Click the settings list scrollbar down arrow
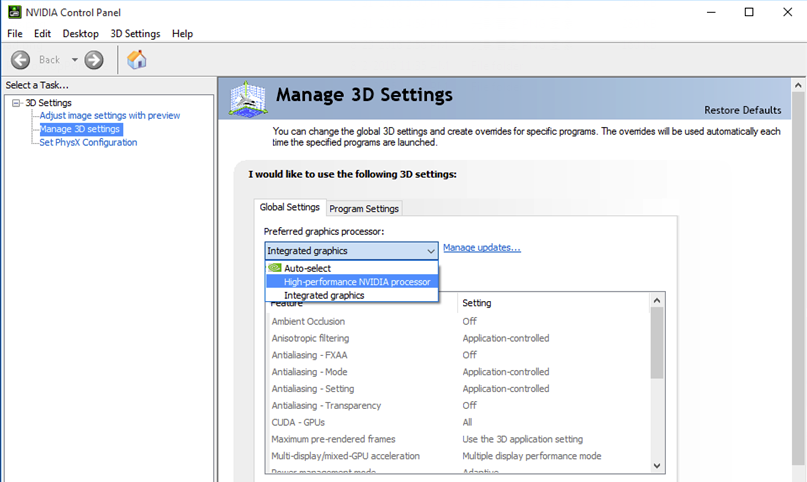The height and width of the screenshot is (482, 807). pyautogui.click(x=657, y=466)
